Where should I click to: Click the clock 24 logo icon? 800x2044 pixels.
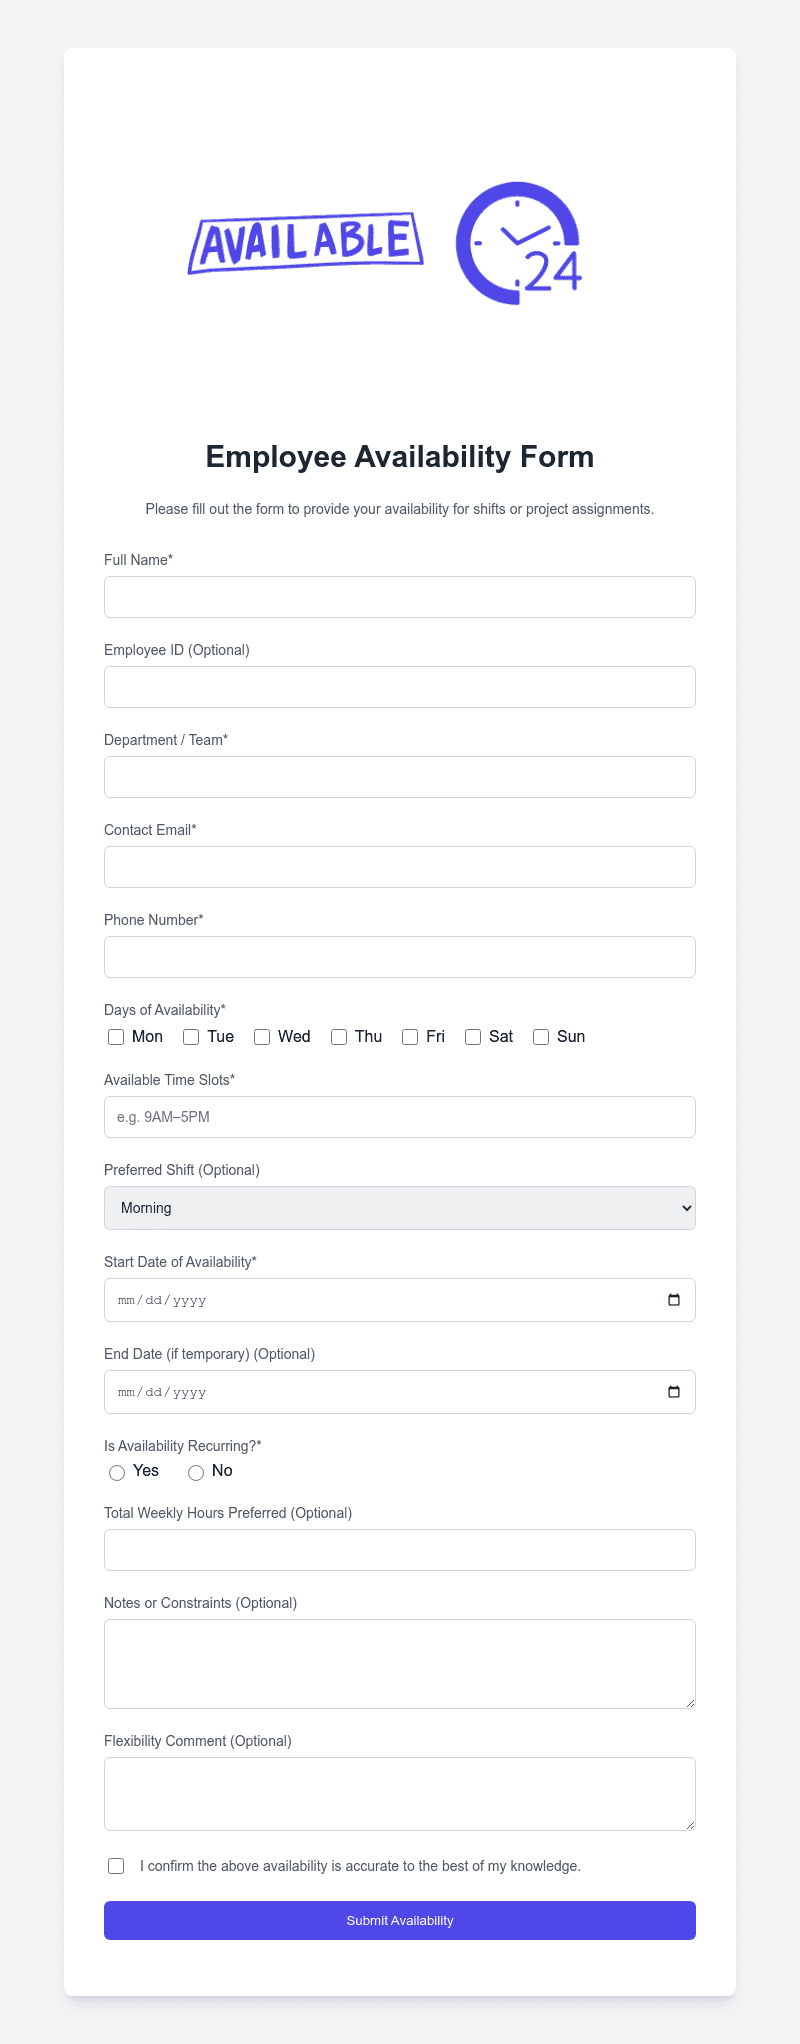(516, 243)
